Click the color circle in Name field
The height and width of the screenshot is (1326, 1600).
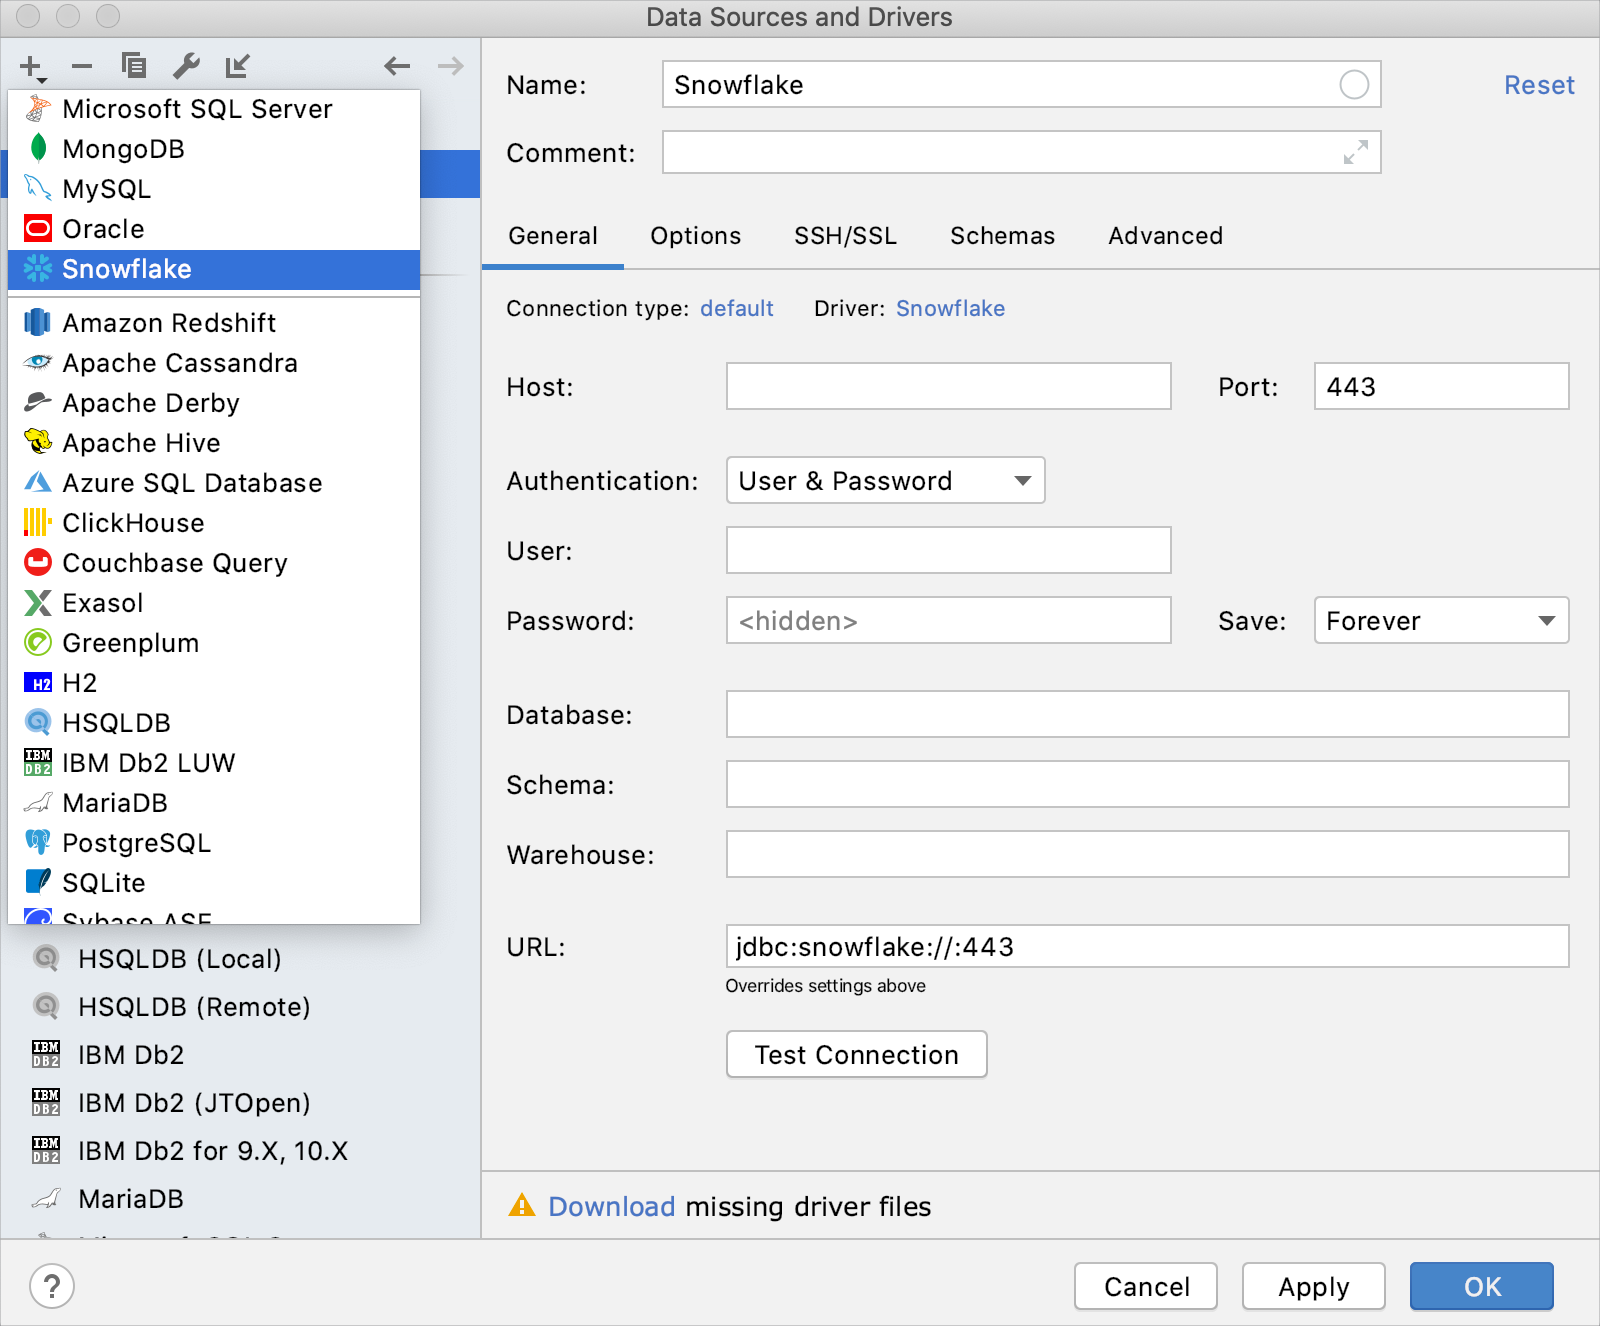pos(1354,85)
